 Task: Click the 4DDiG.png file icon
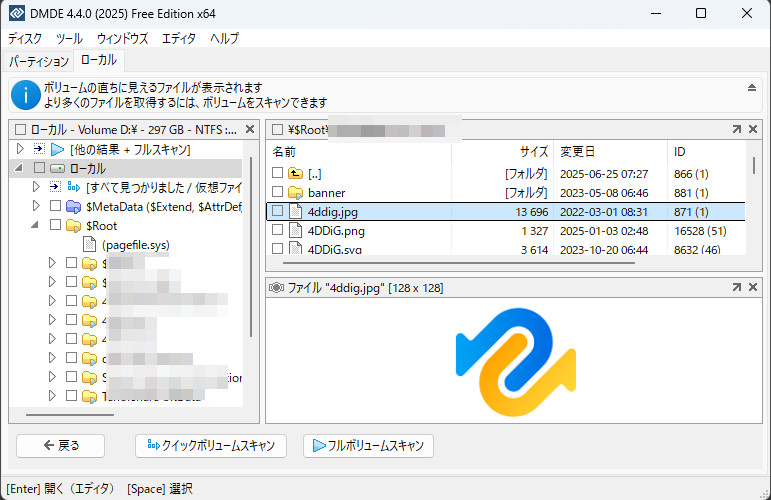click(x=295, y=230)
